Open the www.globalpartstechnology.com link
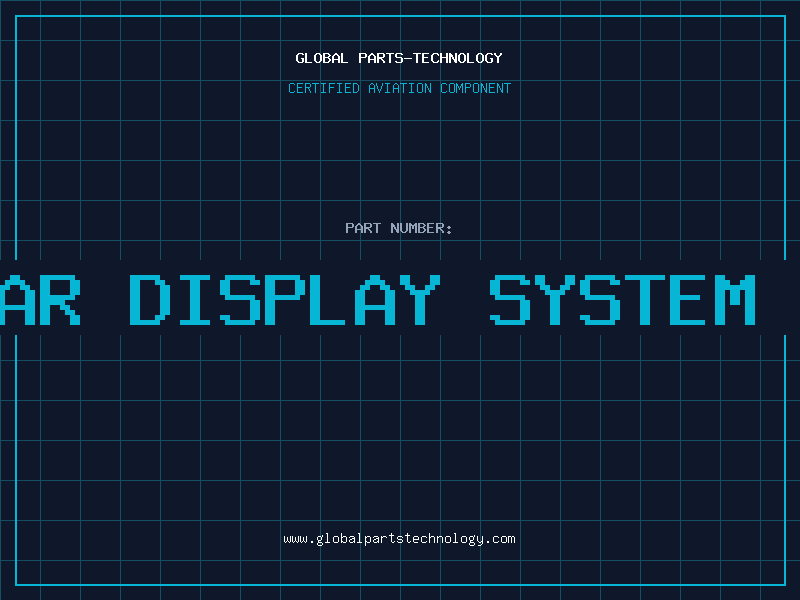This screenshot has width=800, height=600. (x=399, y=539)
